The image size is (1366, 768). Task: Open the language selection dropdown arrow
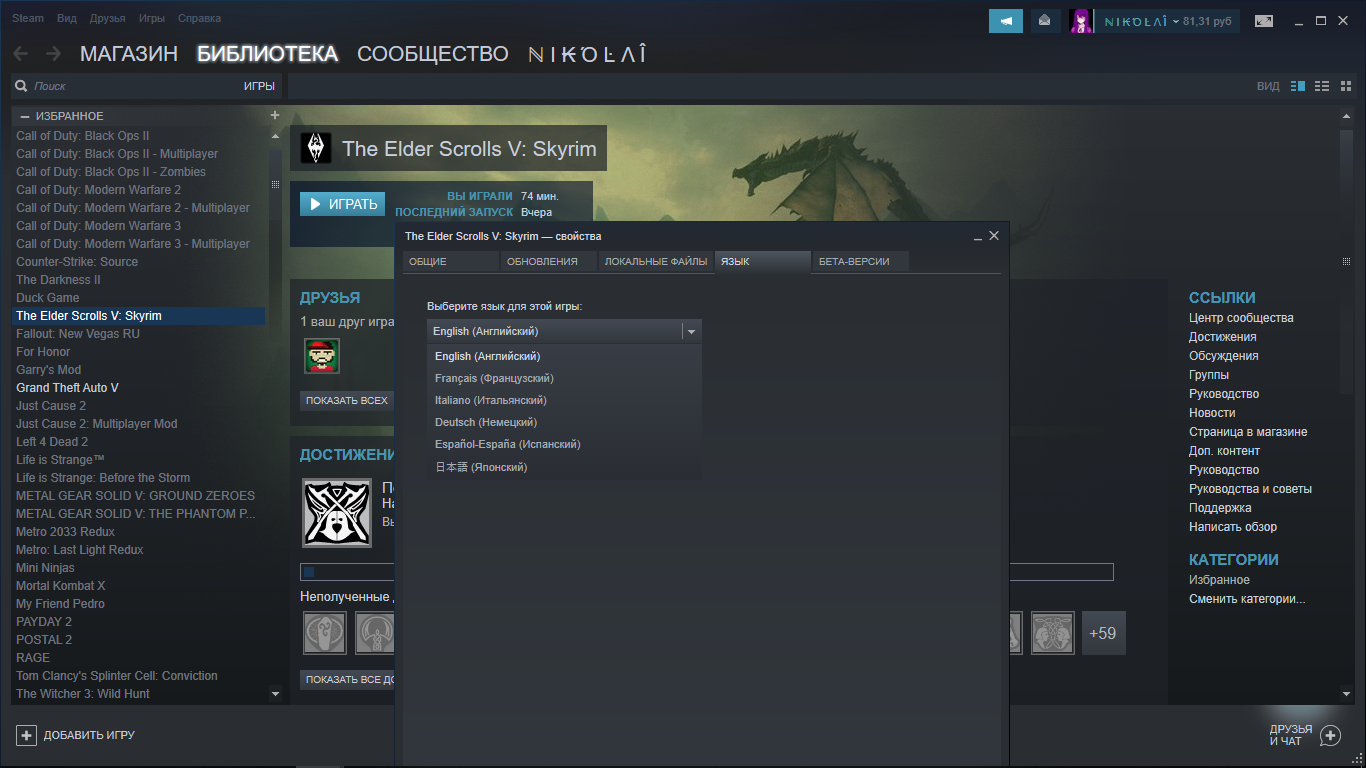point(691,331)
